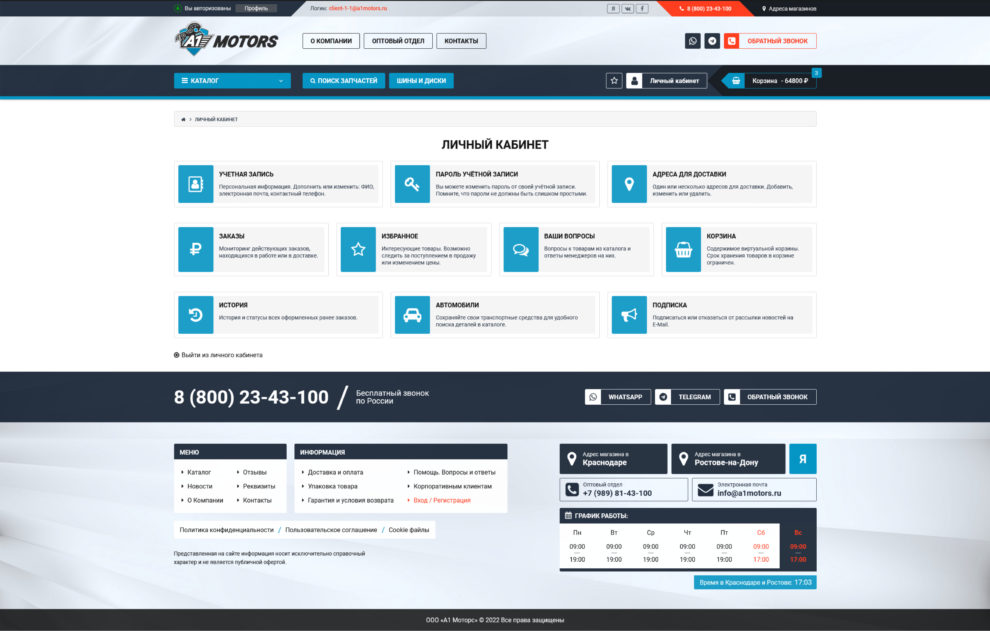Click the WhatsApp icon in header

693,41
